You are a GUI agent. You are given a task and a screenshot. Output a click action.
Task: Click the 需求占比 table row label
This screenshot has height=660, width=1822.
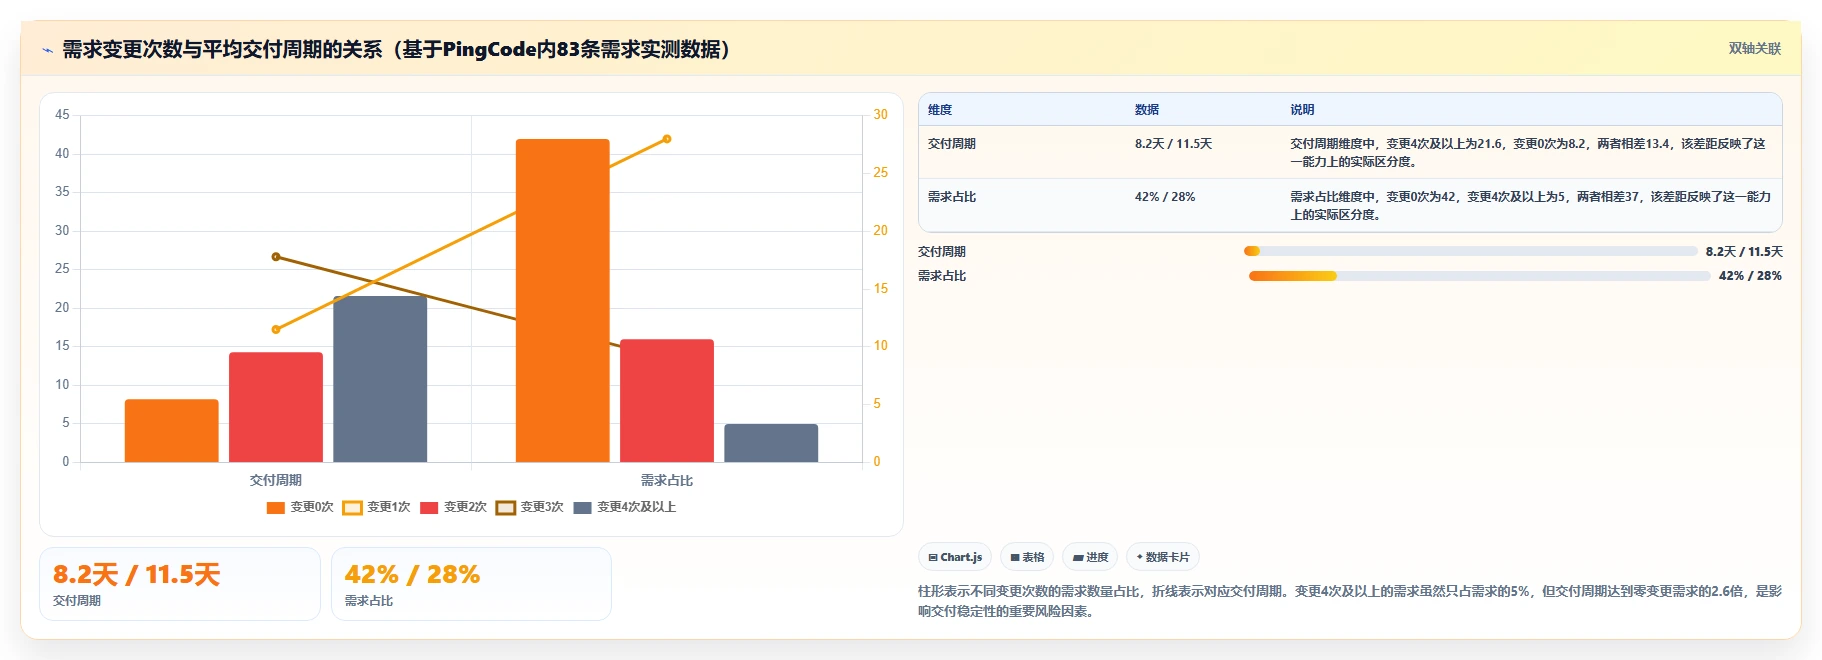click(x=952, y=197)
